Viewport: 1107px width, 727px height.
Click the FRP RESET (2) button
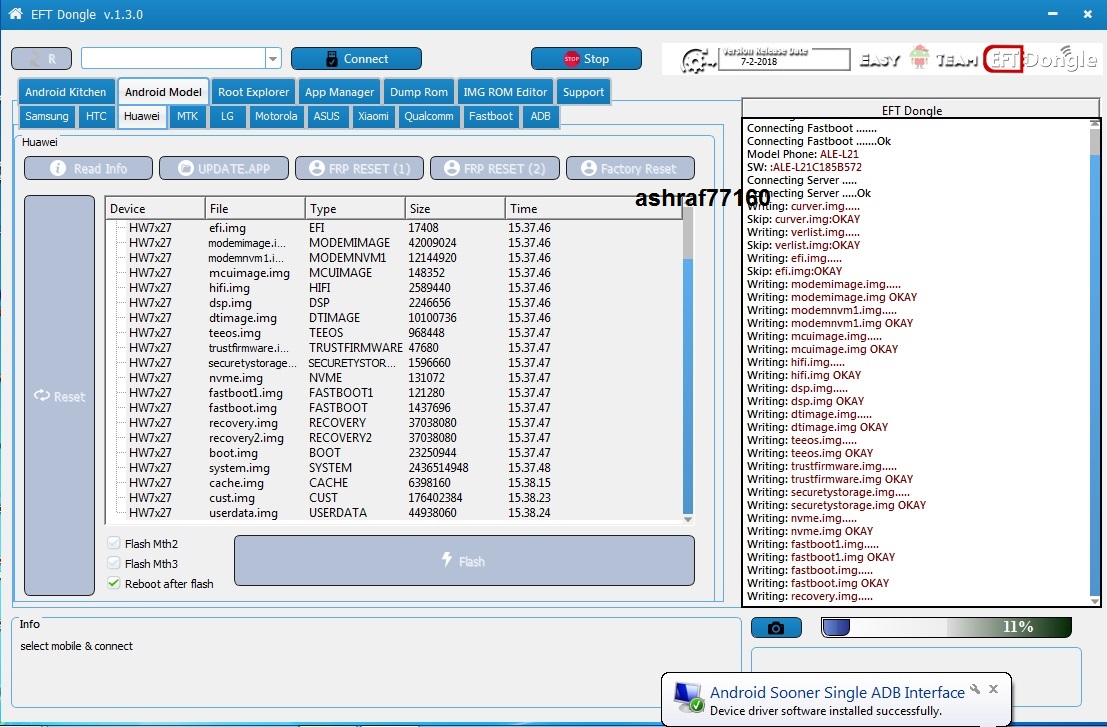[x=495, y=168]
